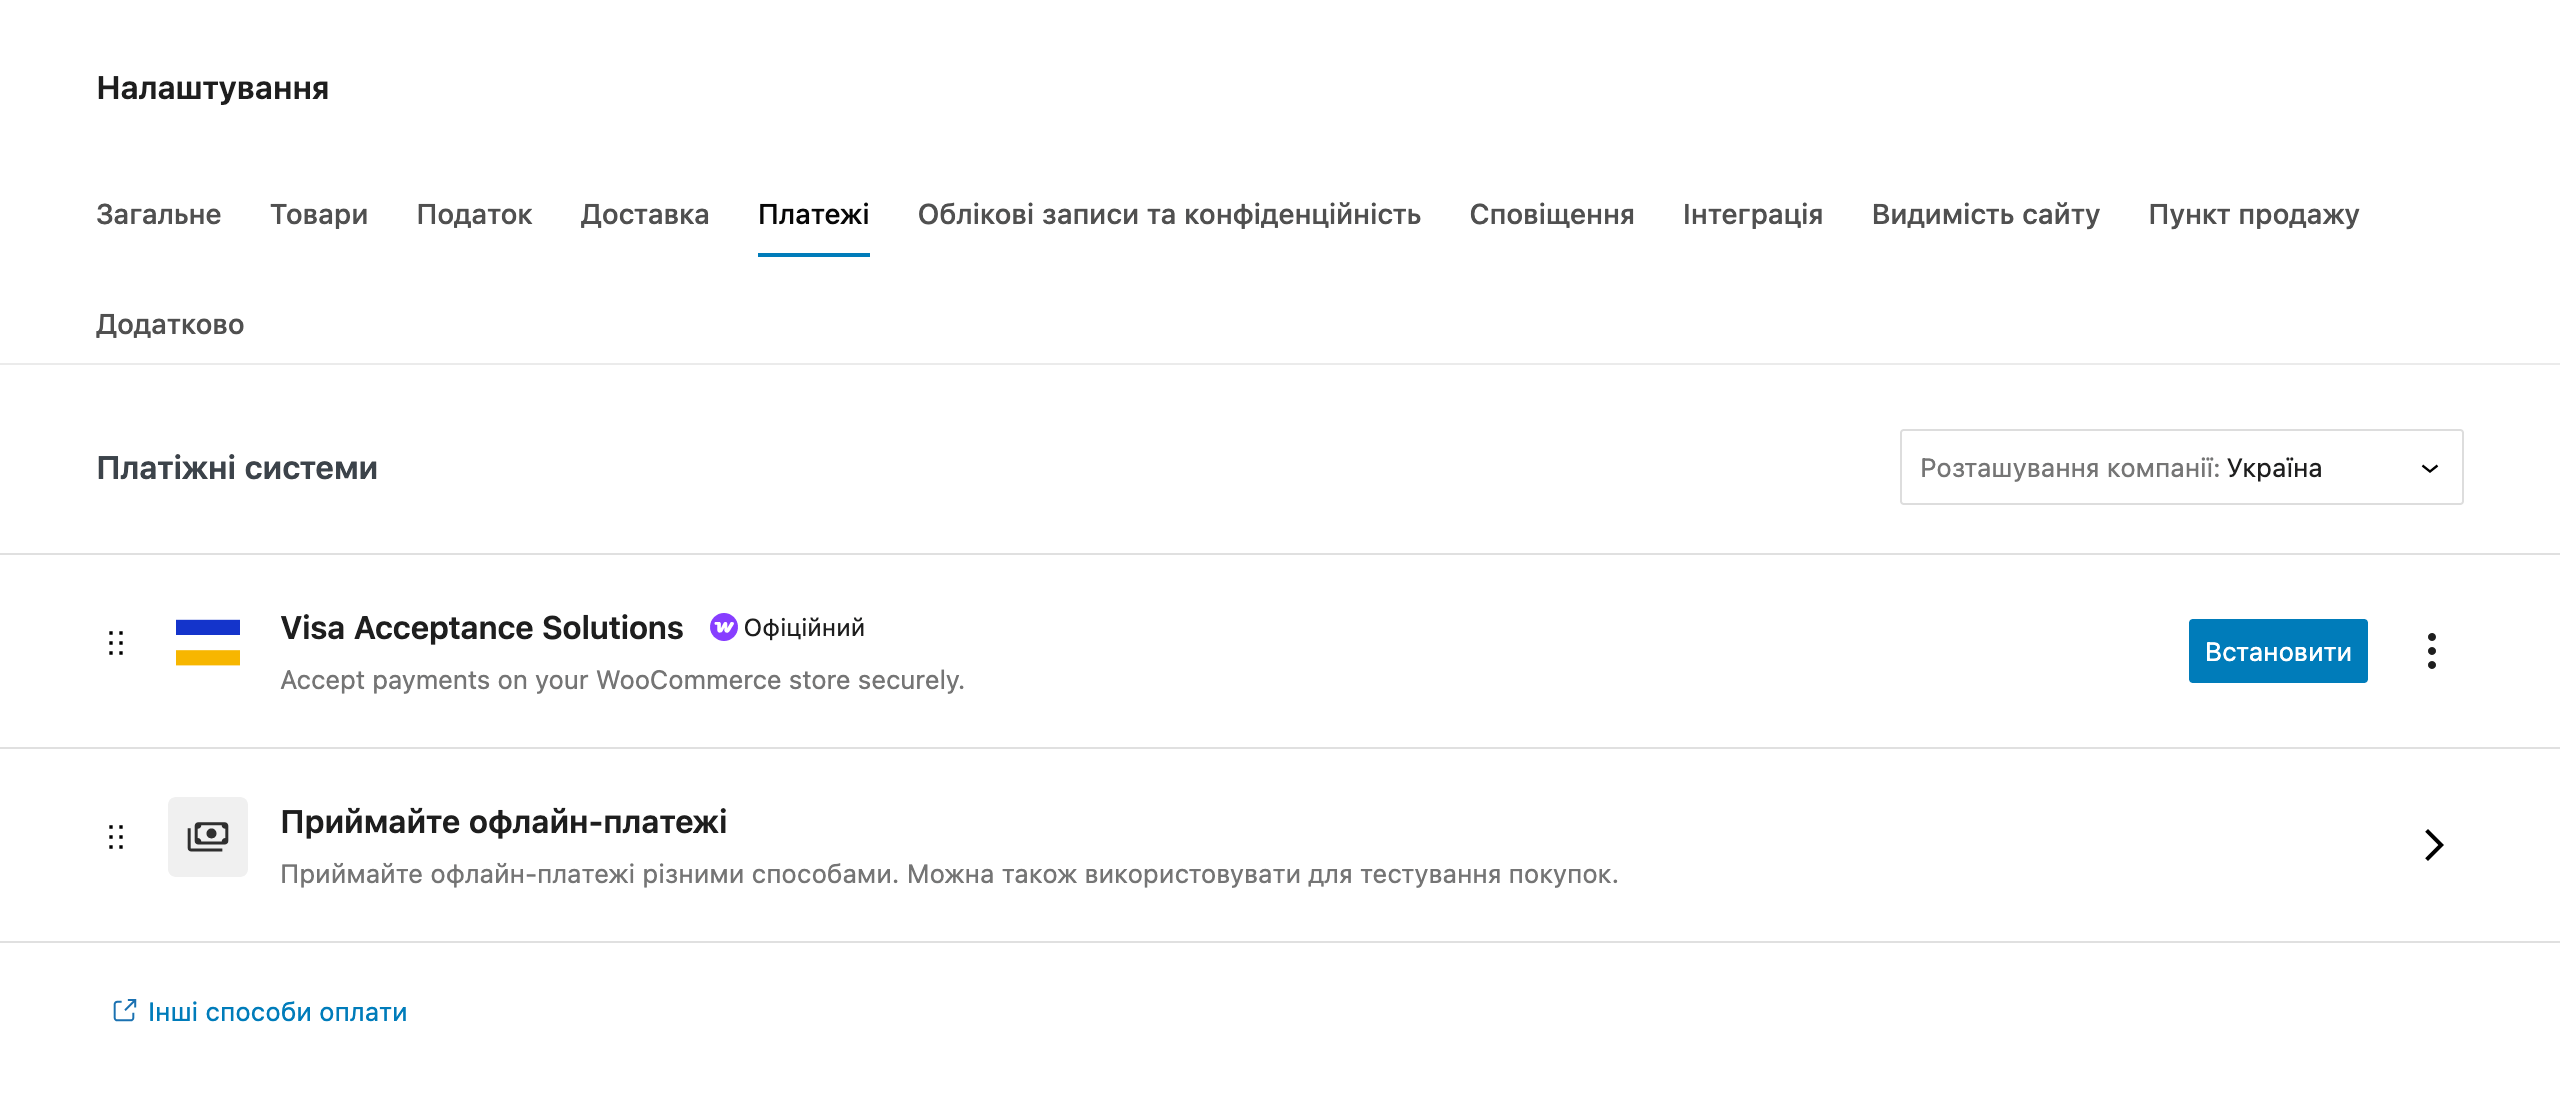Go to the Інтеграція tab
This screenshot has width=2560, height=1110.
coord(1752,214)
